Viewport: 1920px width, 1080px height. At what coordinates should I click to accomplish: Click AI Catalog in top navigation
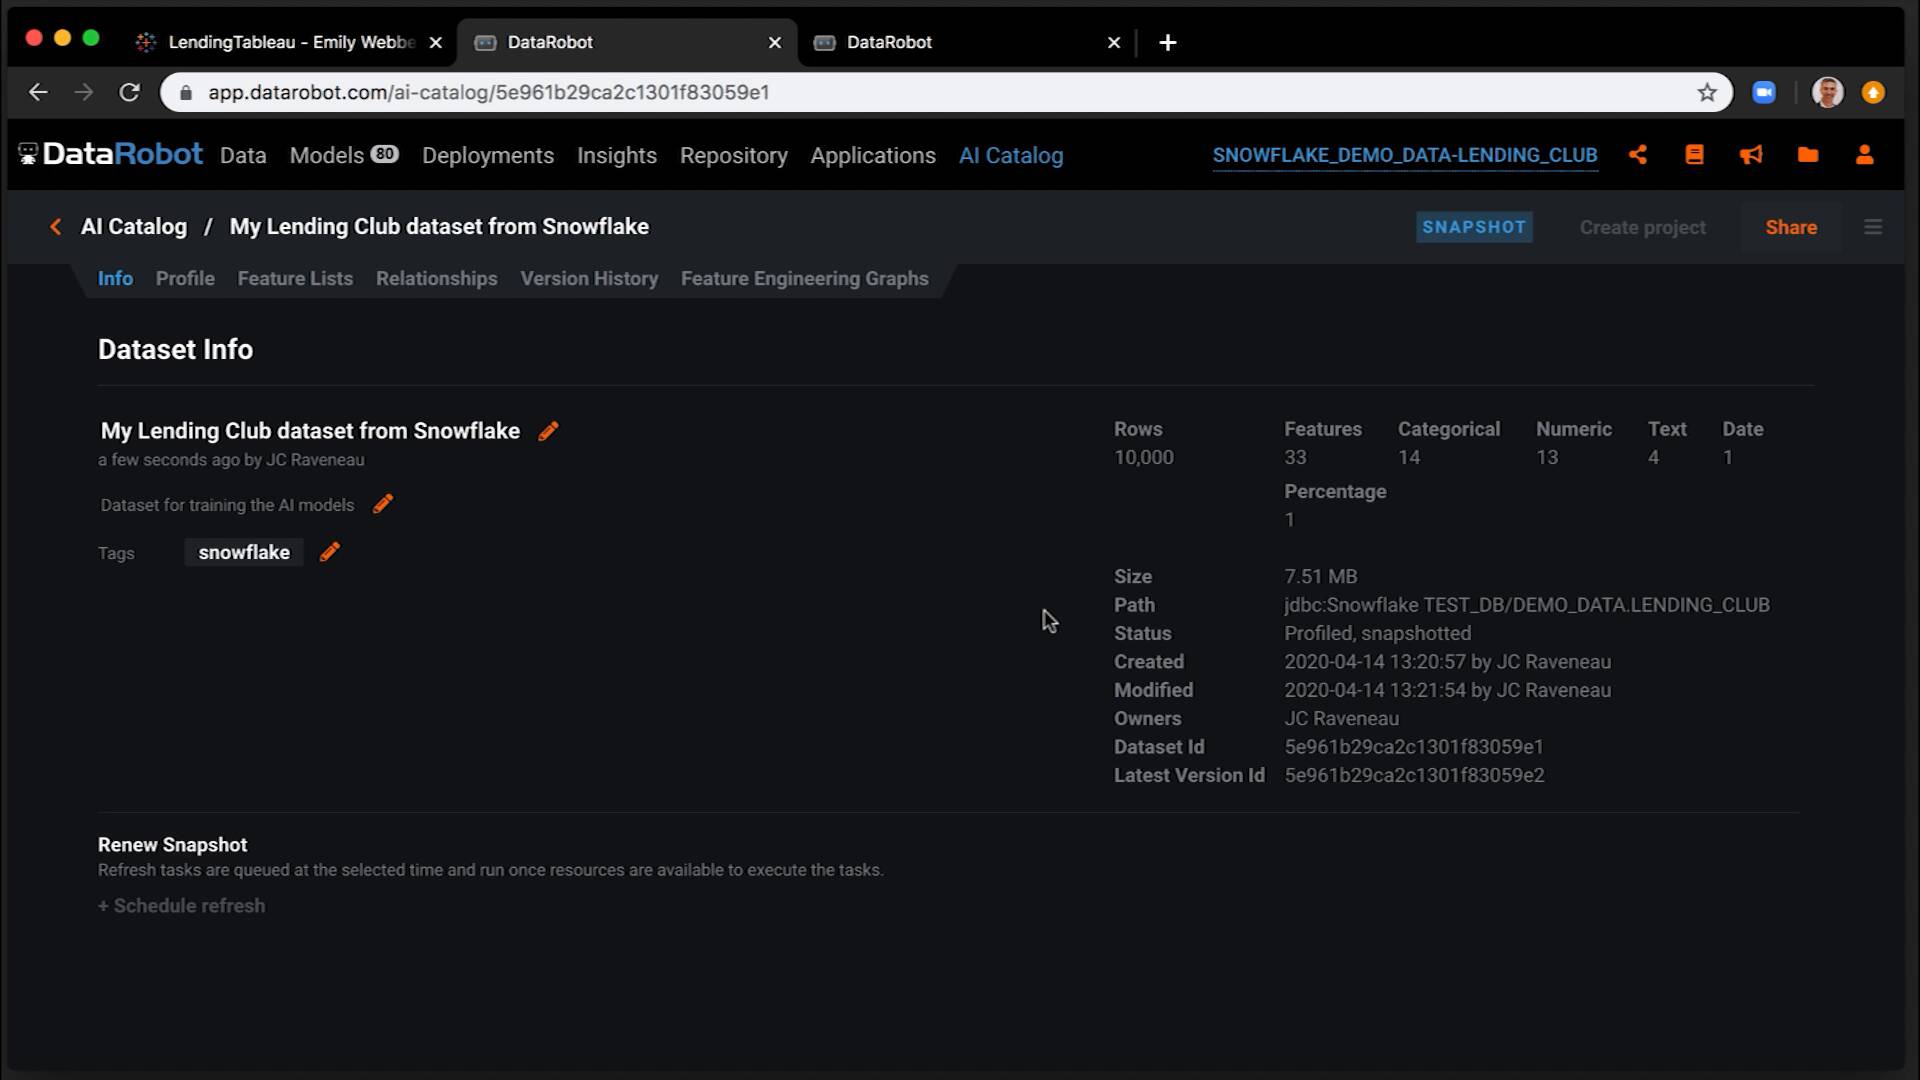pyautogui.click(x=1011, y=155)
